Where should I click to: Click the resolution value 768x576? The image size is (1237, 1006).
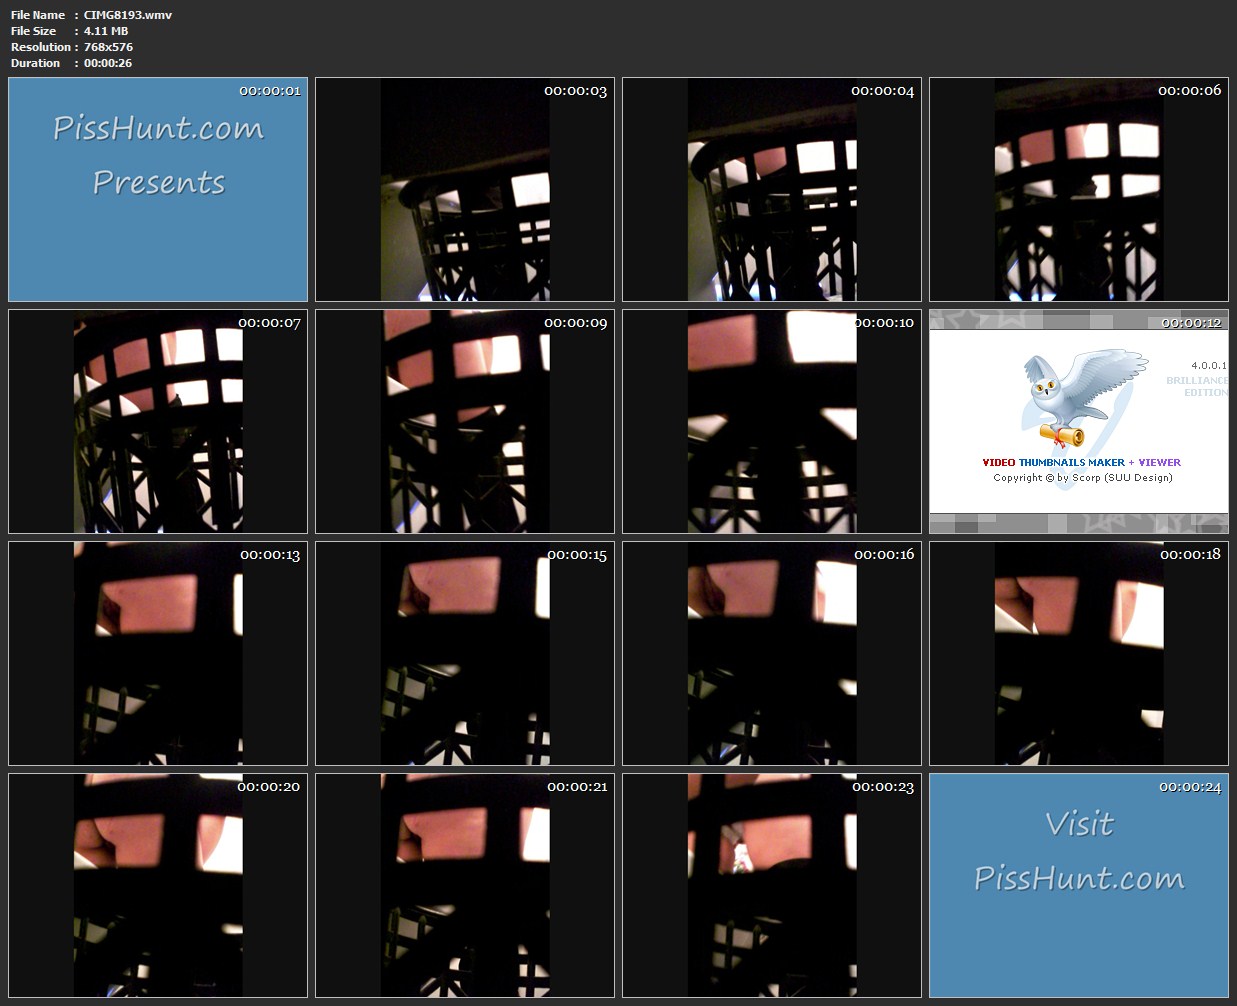click(108, 47)
